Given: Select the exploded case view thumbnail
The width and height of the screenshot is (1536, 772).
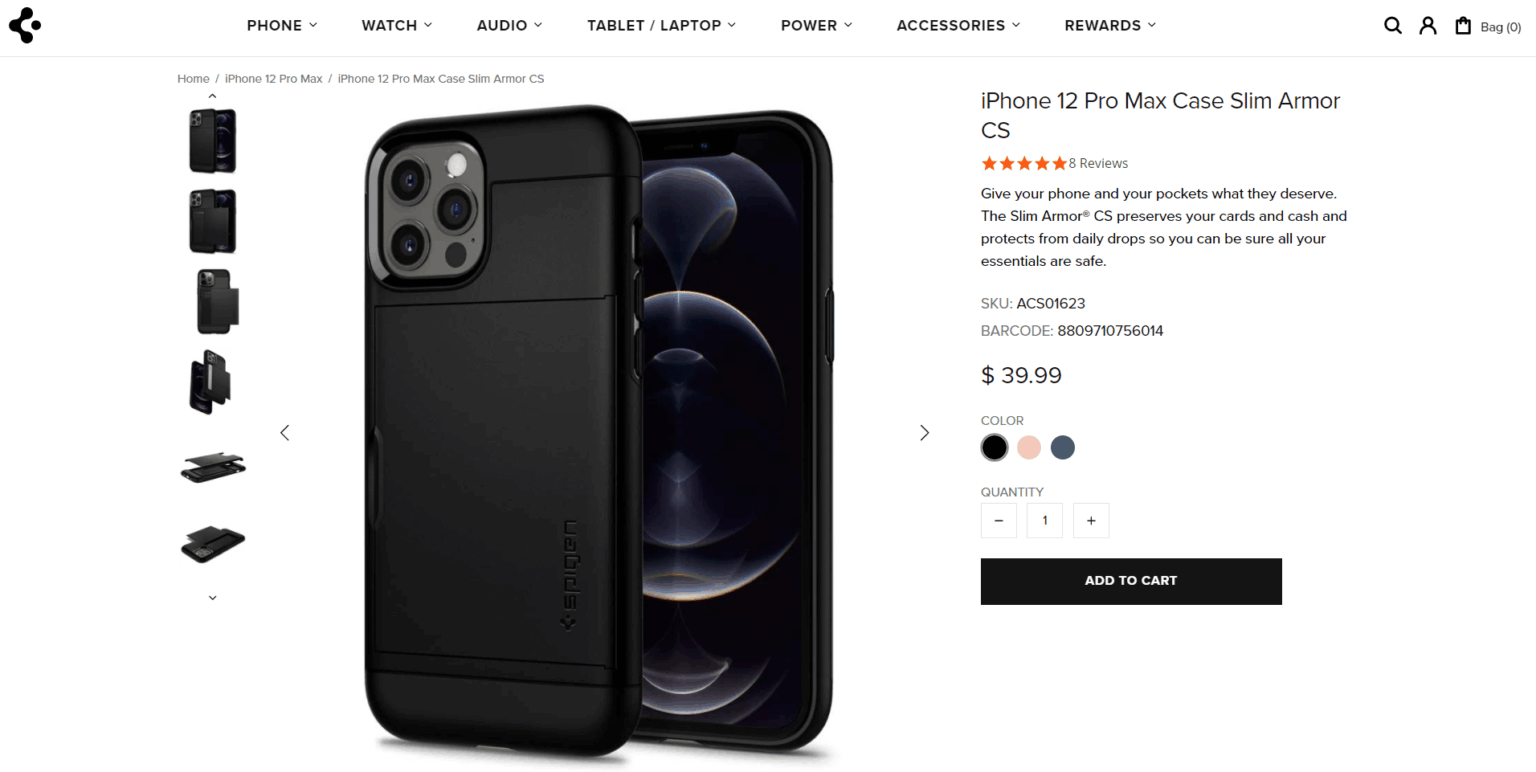Looking at the screenshot, I should 212,466.
